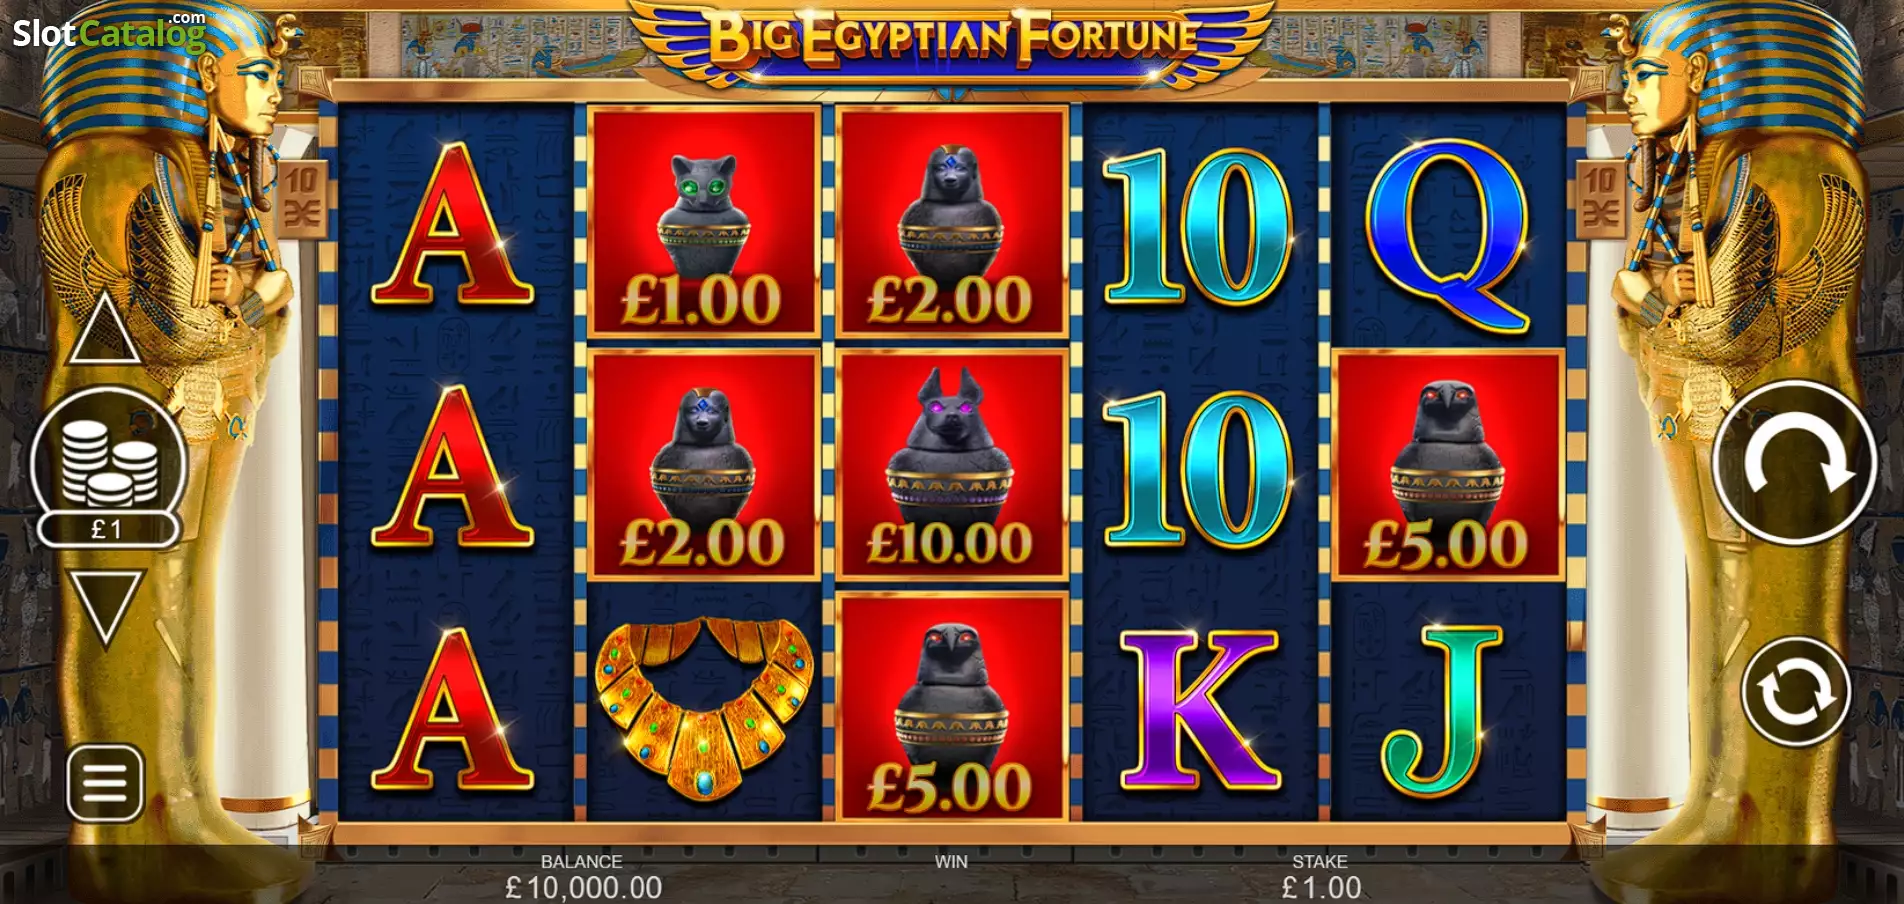Click the left 10 paylines indicator
This screenshot has height=904, width=1904.
[x=303, y=198]
